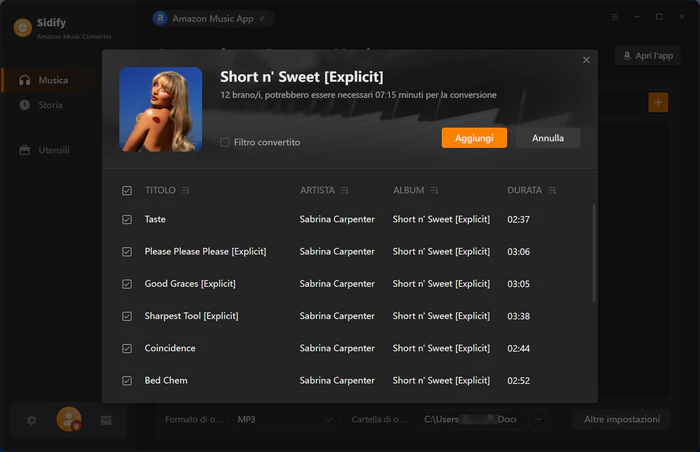
Task: Click the Sidify logo icon
Action: point(23,28)
